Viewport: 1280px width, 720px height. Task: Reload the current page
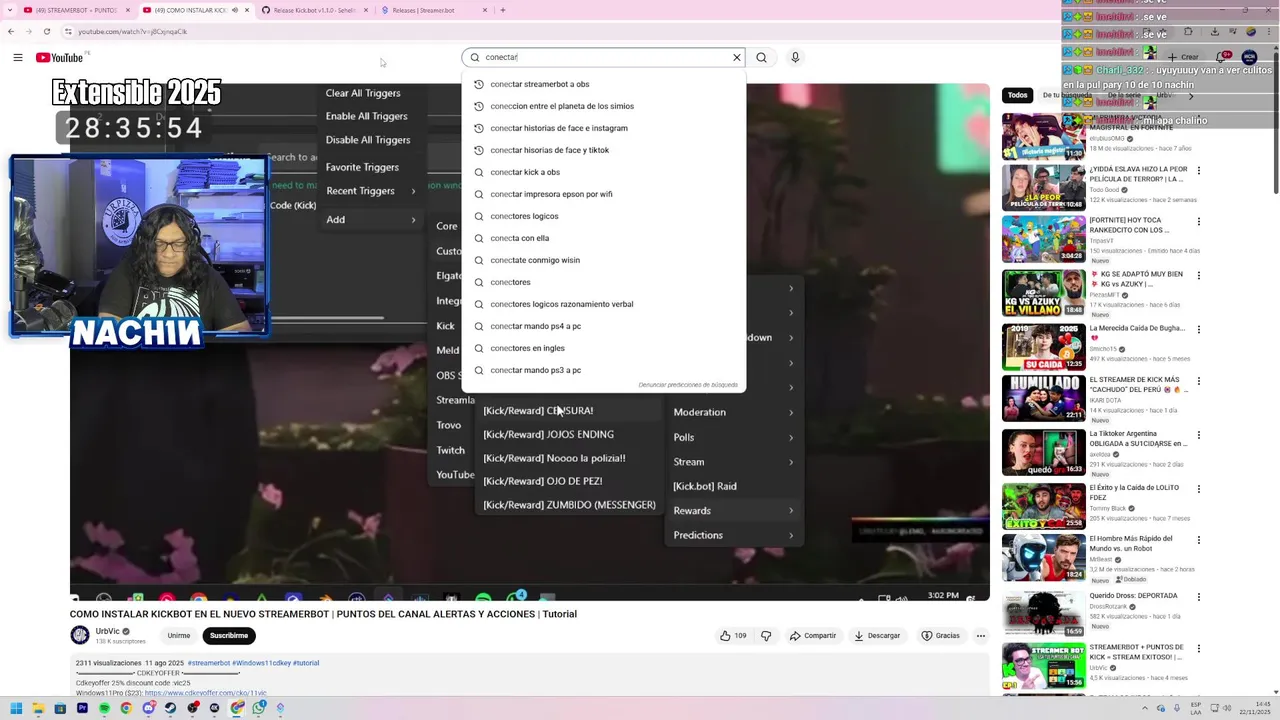coord(46,31)
